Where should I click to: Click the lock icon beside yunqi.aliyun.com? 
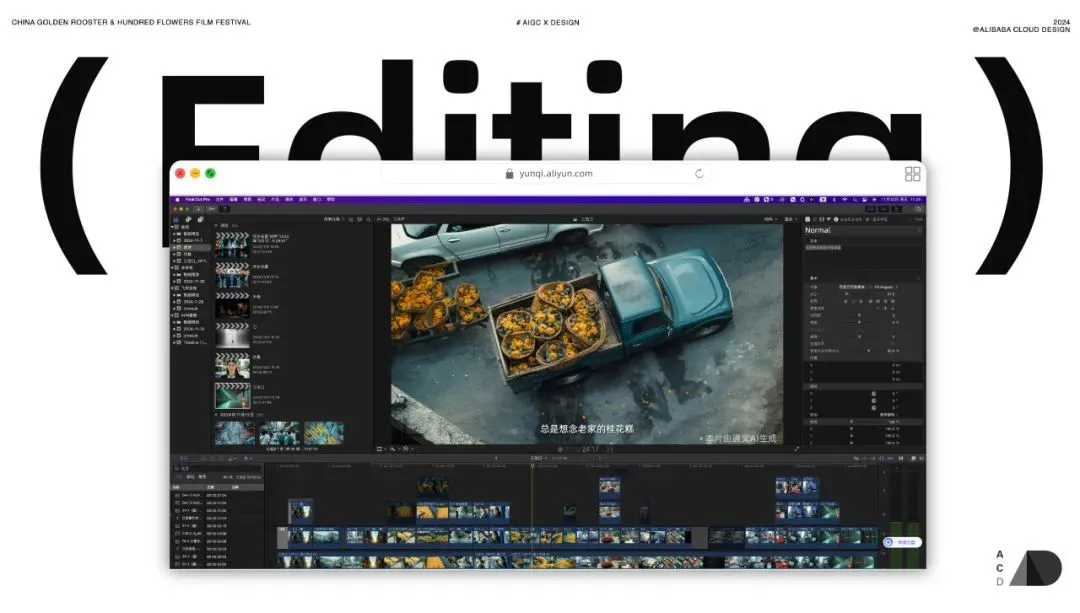click(x=510, y=174)
